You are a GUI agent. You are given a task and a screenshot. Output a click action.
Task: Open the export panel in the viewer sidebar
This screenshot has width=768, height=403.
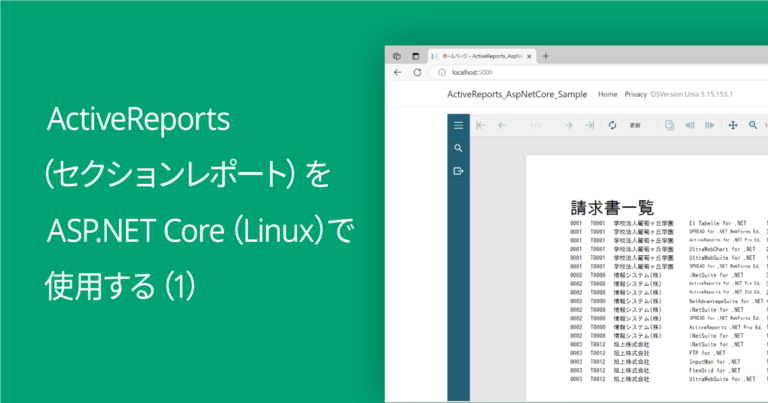[458, 171]
